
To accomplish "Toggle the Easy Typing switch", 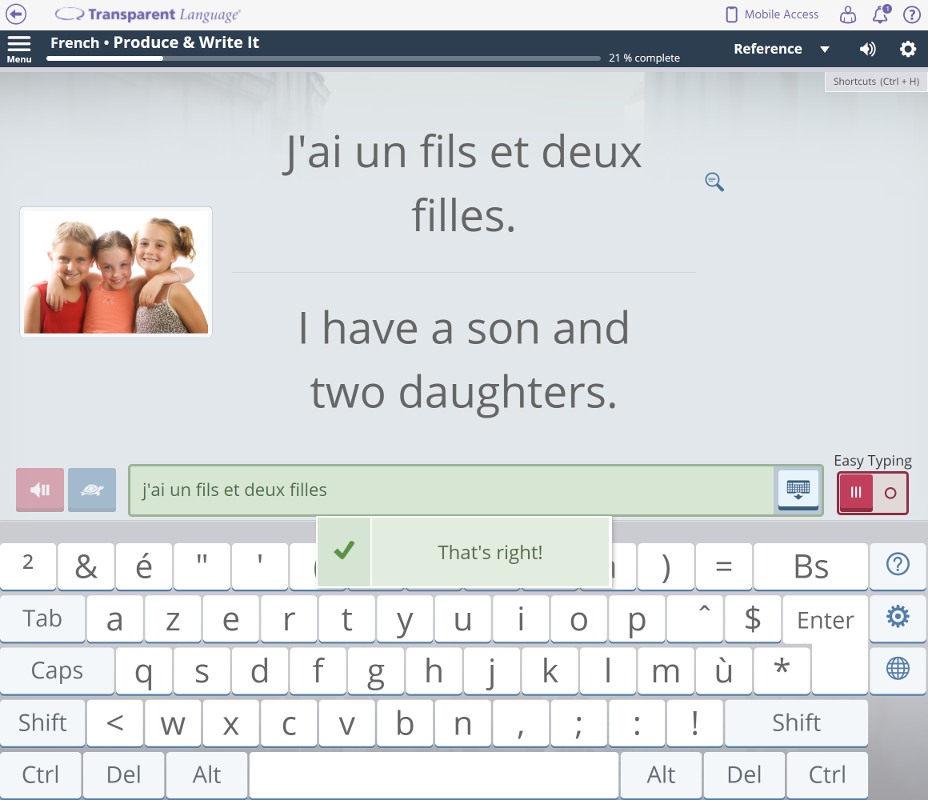I will coord(872,493).
